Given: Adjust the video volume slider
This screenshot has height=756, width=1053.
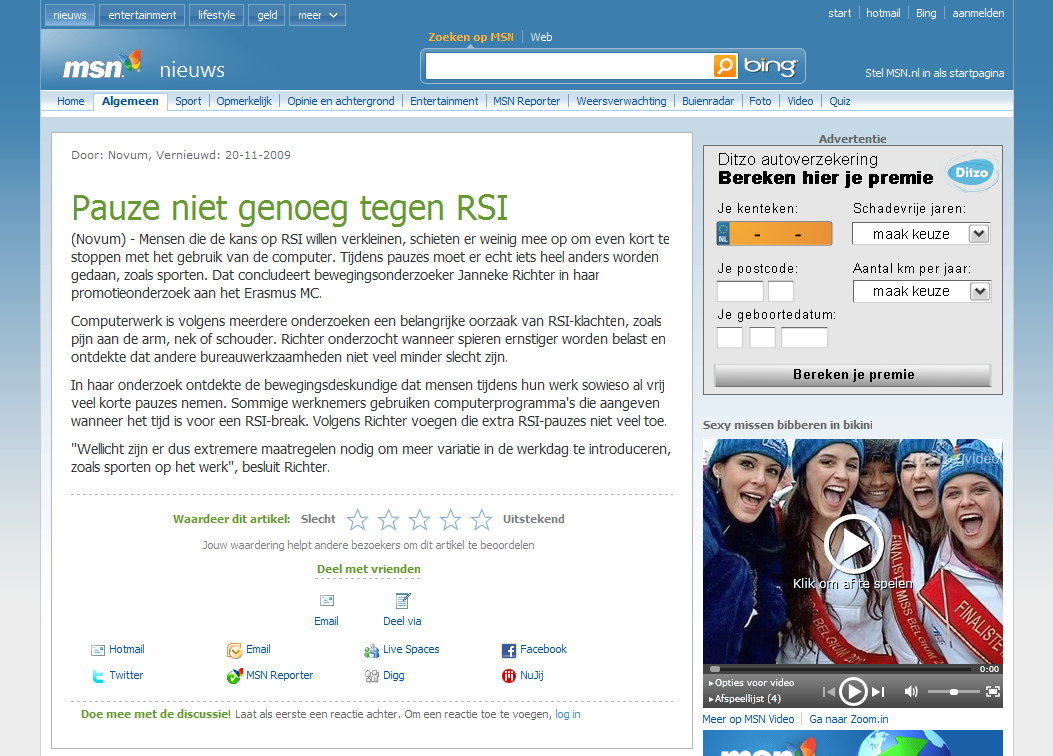Looking at the screenshot, I should pyautogui.click(x=953, y=691).
